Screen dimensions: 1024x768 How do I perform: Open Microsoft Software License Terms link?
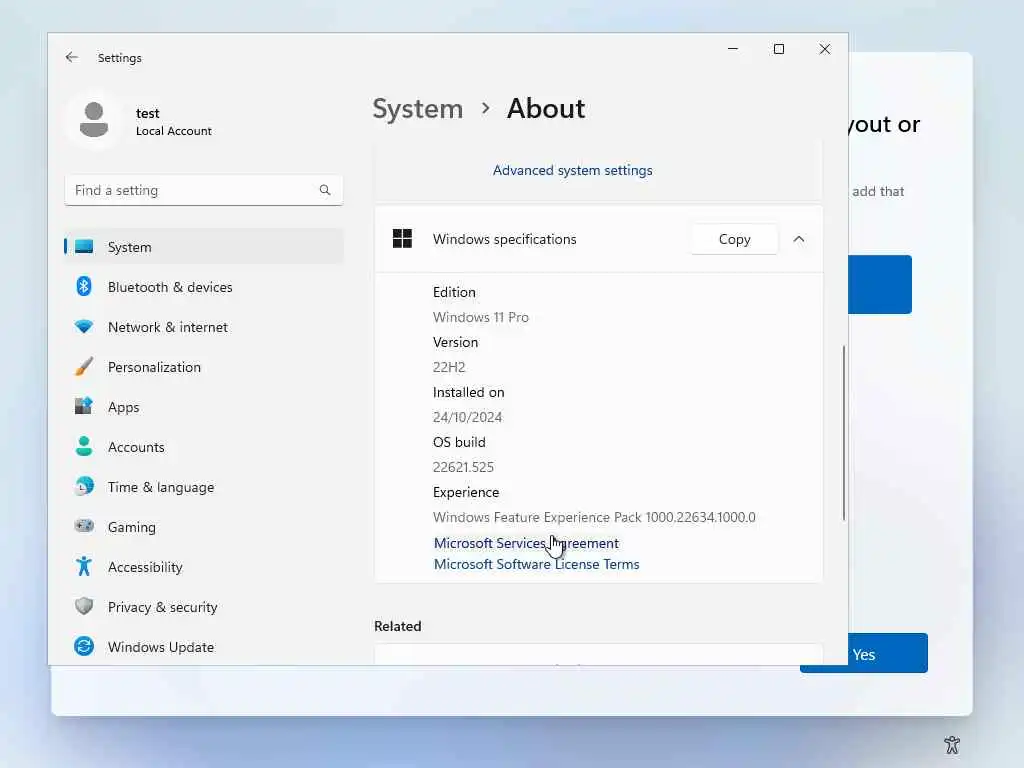point(537,564)
